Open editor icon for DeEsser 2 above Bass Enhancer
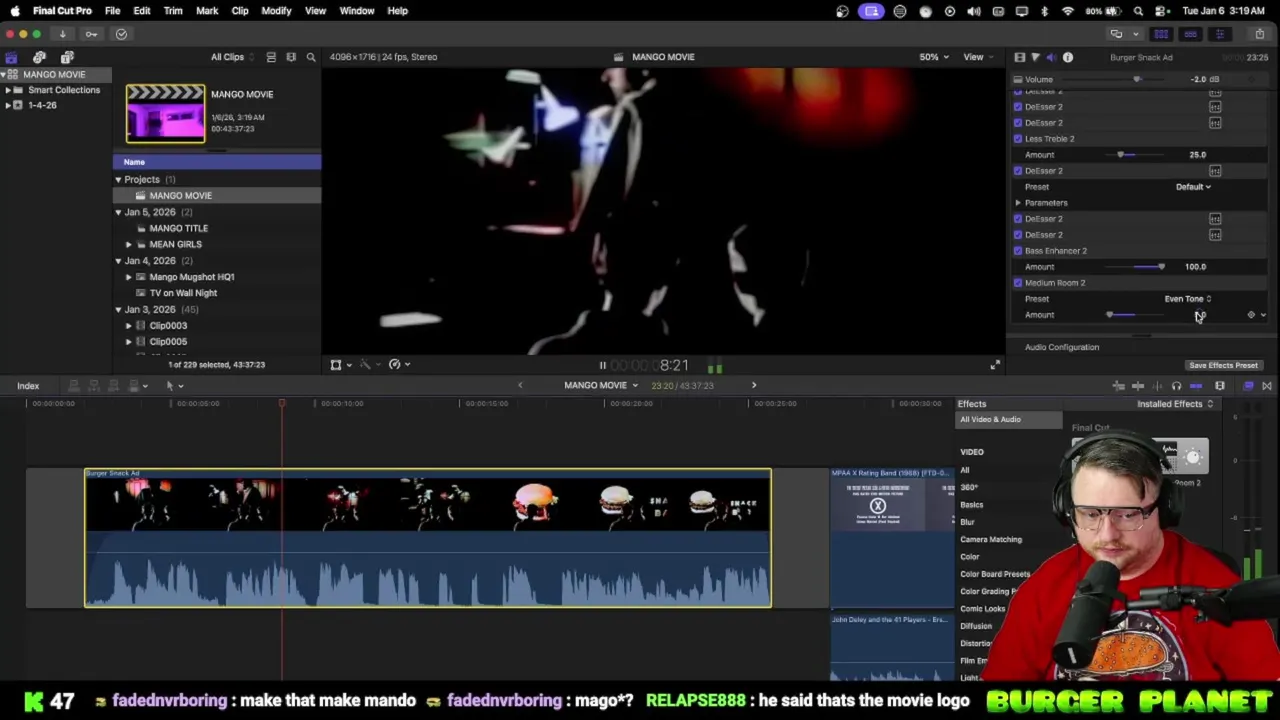1280x720 pixels. click(1215, 235)
